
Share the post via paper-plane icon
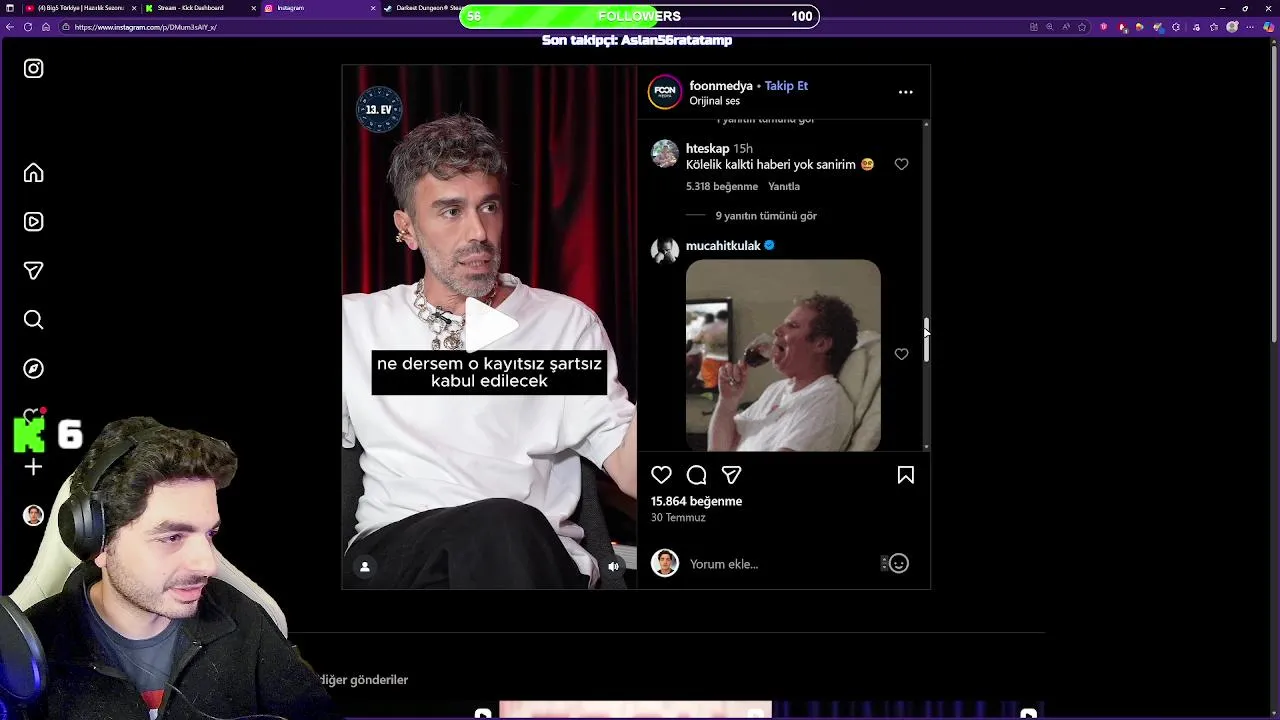(732, 475)
